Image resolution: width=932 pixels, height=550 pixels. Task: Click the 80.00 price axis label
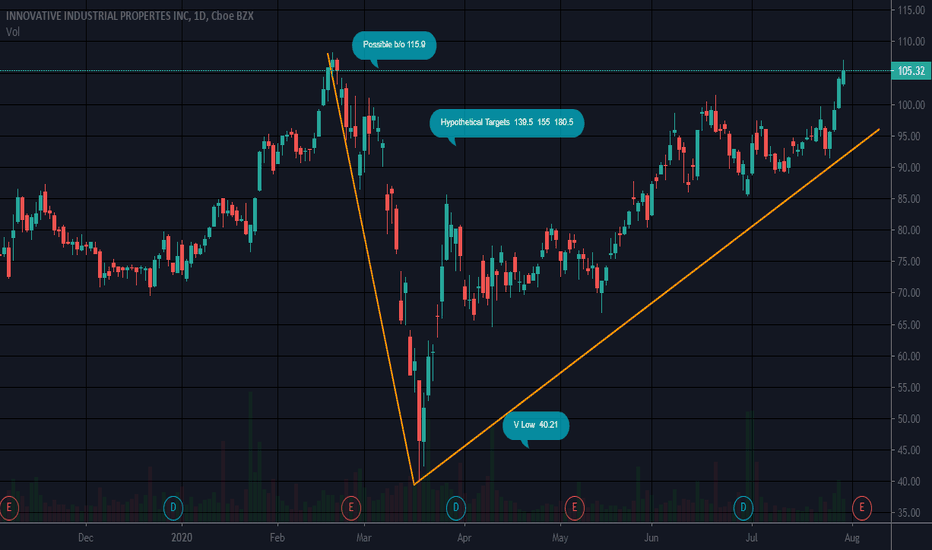[x=911, y=230]
